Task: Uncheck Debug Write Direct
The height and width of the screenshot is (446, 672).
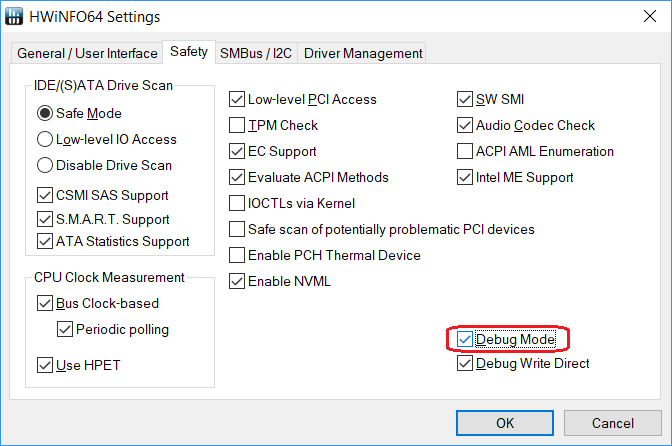Action: coord(465,363)
